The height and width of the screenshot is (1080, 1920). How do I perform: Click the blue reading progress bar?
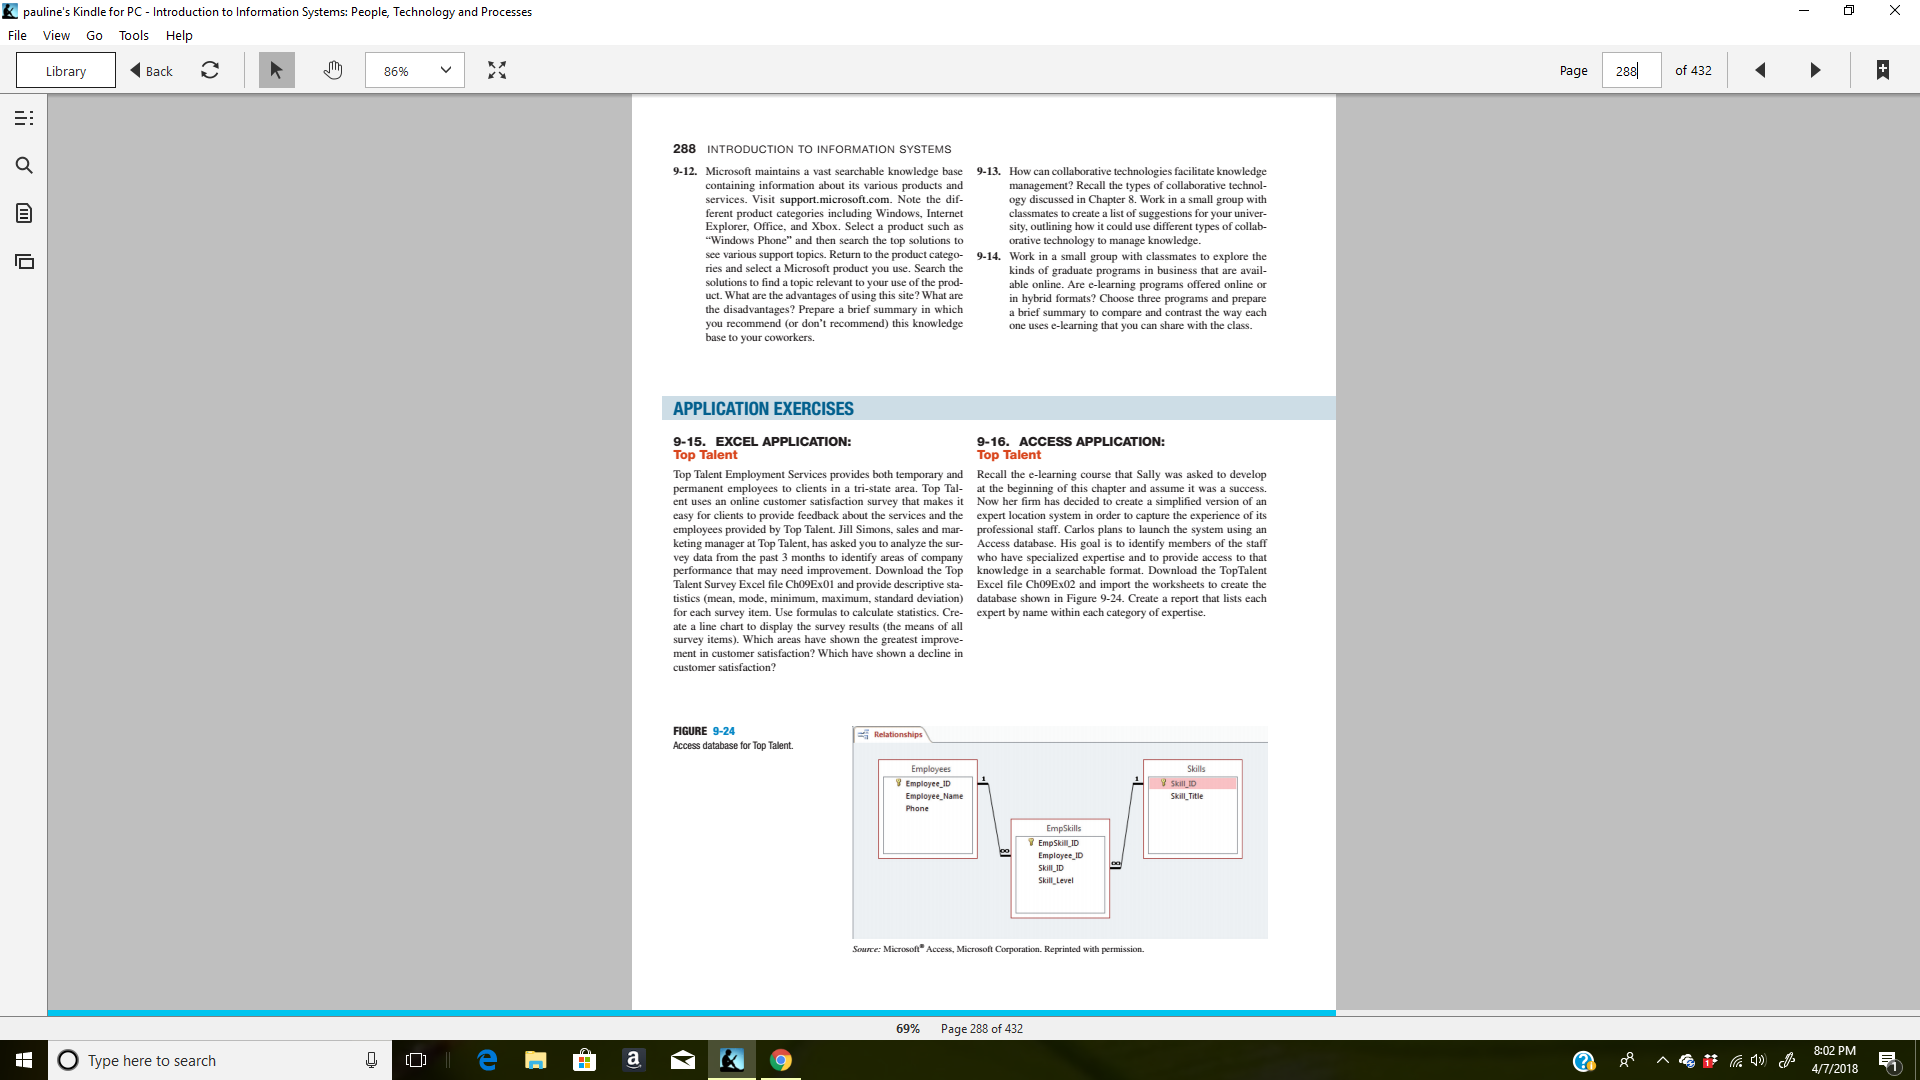(690, 1013)
